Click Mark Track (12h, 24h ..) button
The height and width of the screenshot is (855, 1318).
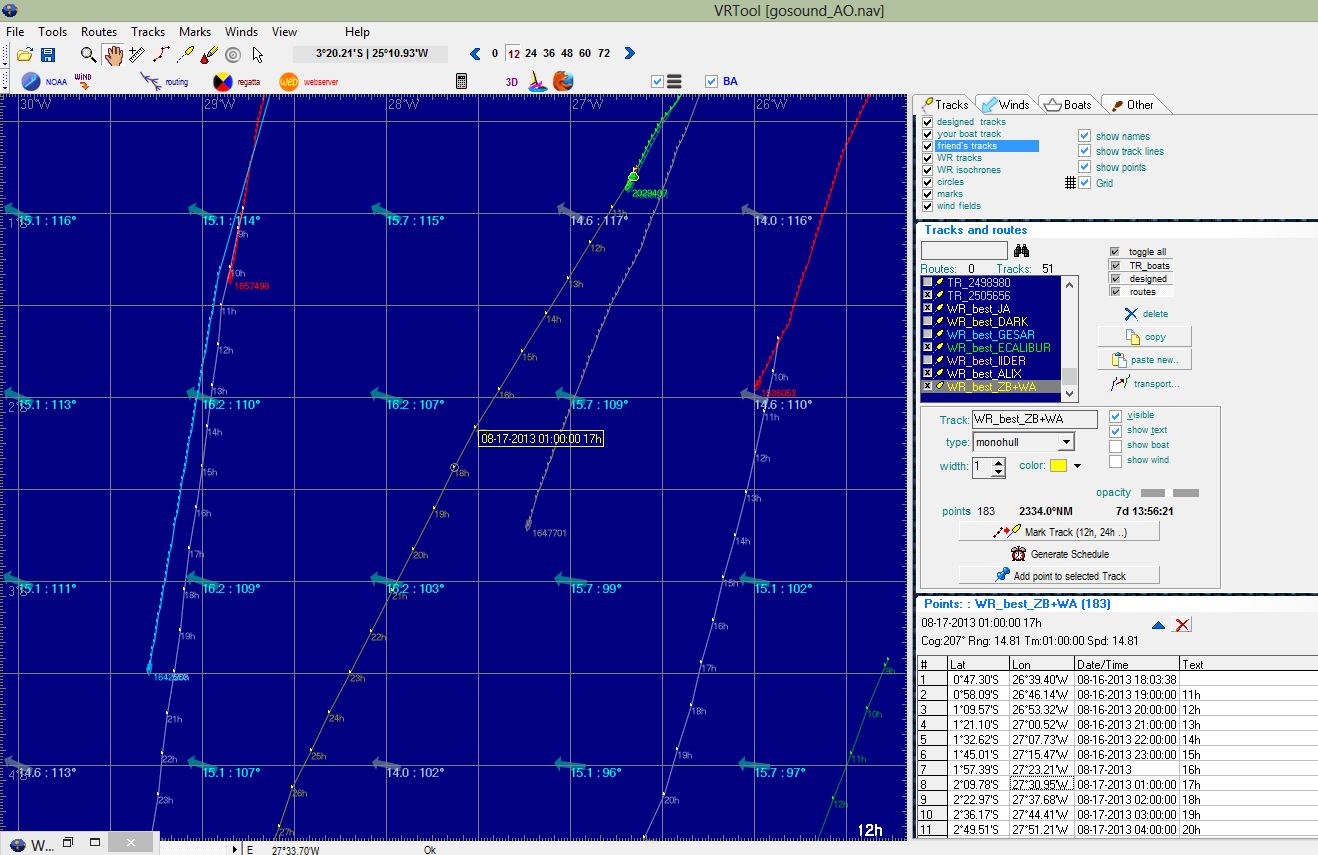point(1059,532)
